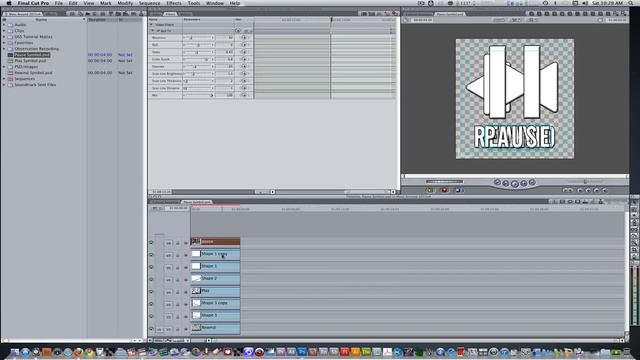Add keyframe for the Mix parameter
This screenshot has height=360, width=640.
point(244,95)
